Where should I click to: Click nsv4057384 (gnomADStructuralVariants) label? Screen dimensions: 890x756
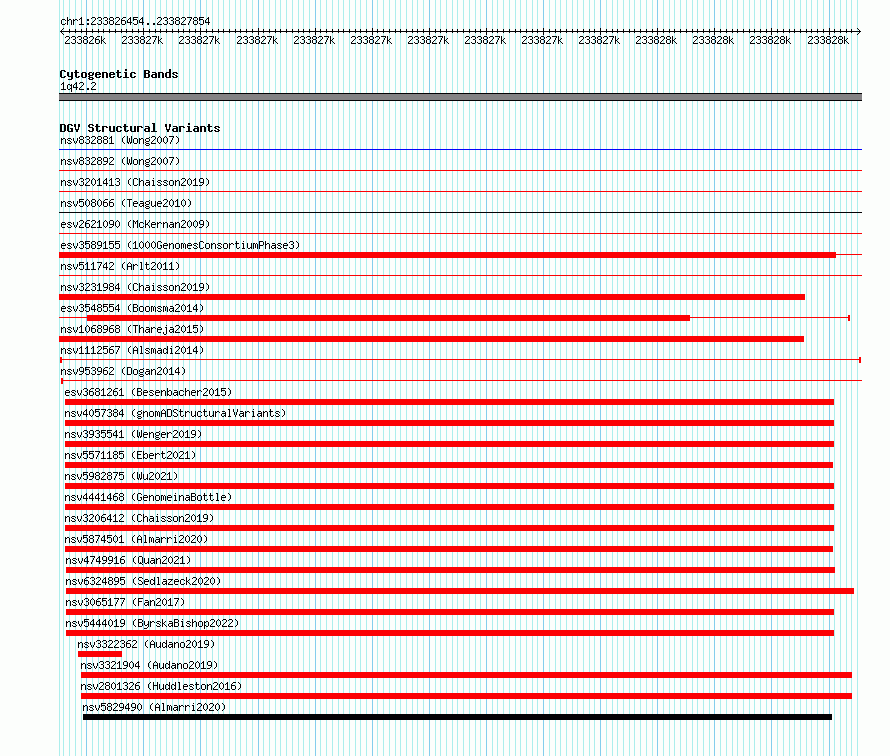coord(175,413)
